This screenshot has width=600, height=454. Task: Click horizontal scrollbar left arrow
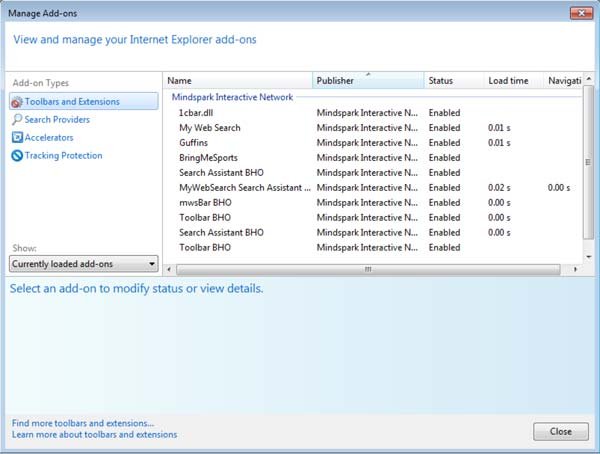click(169, 269)
